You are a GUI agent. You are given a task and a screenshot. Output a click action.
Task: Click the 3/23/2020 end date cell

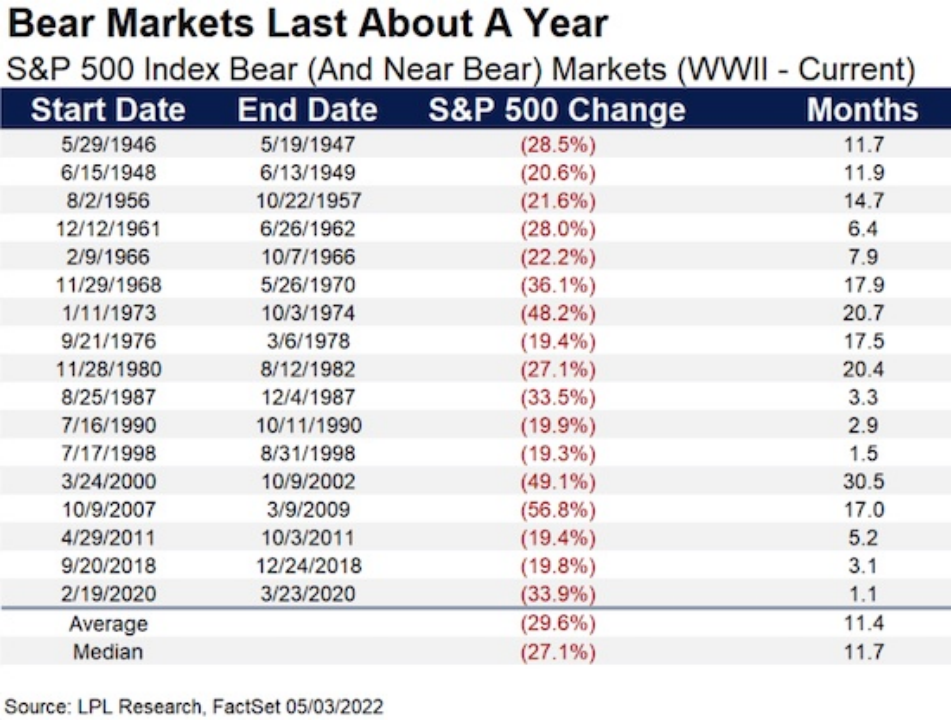point(307,594)
